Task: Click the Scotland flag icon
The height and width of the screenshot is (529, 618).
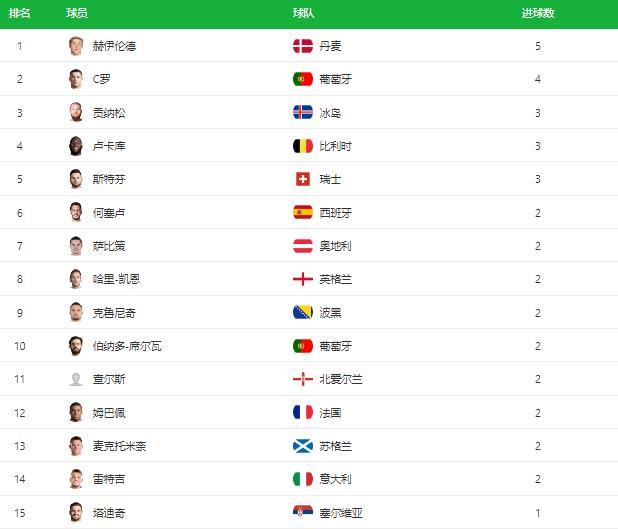Action: [x=303, y=446]
